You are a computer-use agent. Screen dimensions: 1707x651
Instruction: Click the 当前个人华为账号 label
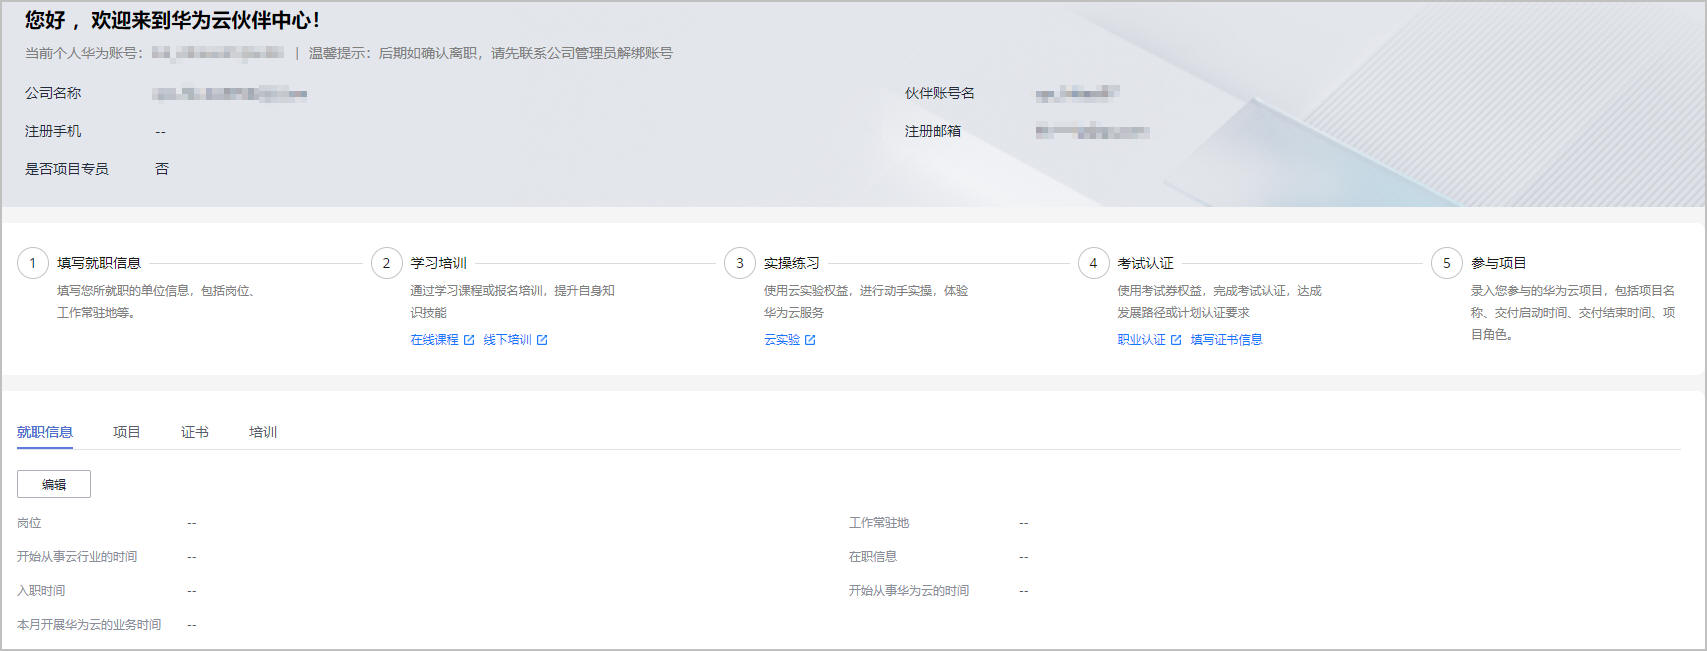tap(84, 53)
